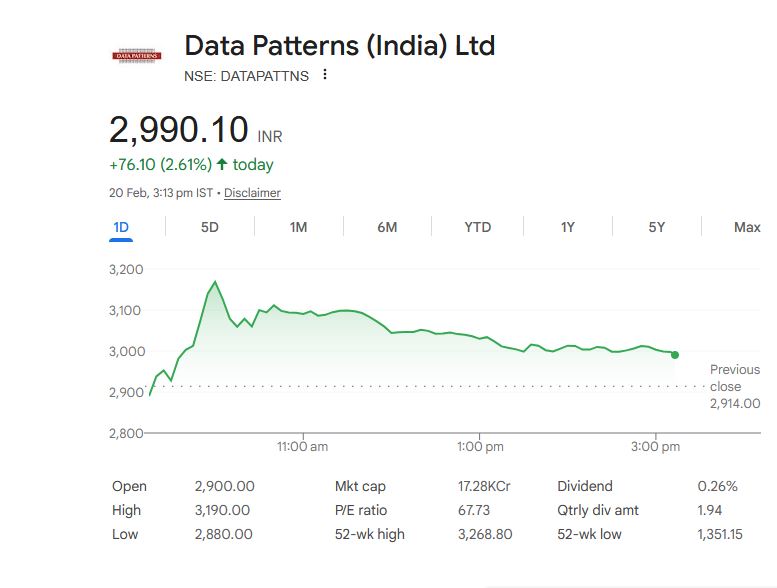This screenshot has height=588, width=777.
Task: Switch to the 6M time range
Action: 387,227
